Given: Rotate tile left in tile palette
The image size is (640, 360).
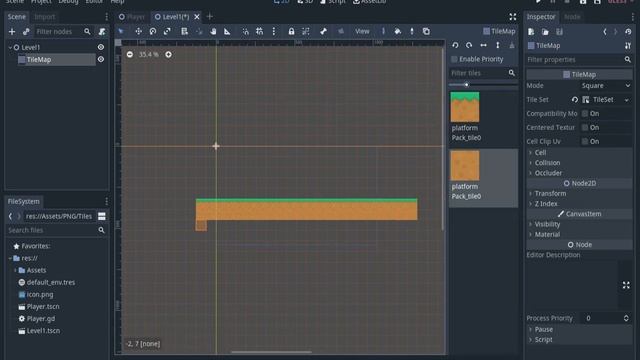Looking at the screenshot, I should [455, 45].
